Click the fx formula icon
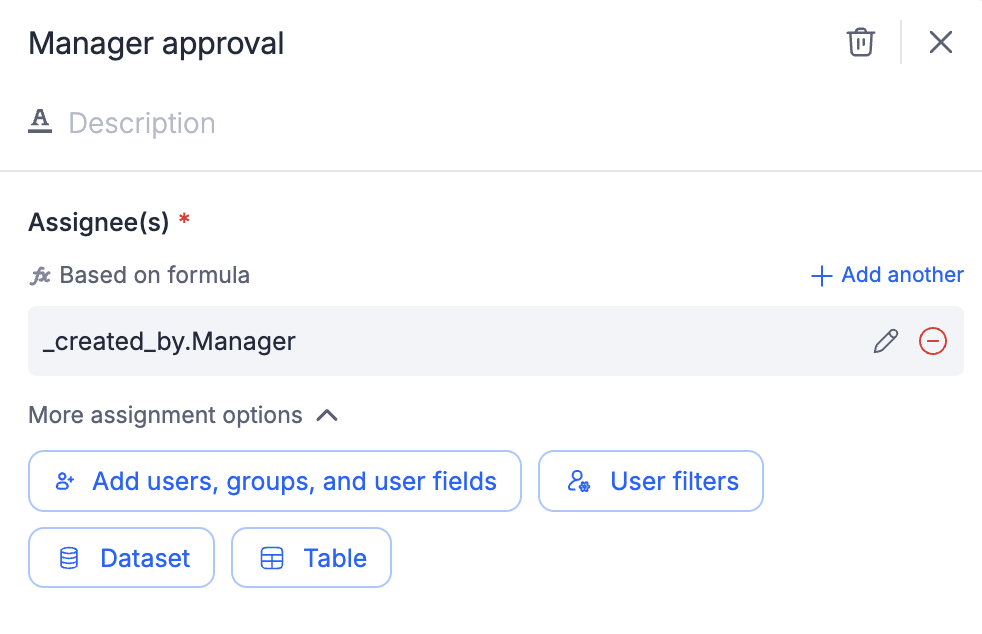Viewport: 982px width, 634px height. coord(40,275)
